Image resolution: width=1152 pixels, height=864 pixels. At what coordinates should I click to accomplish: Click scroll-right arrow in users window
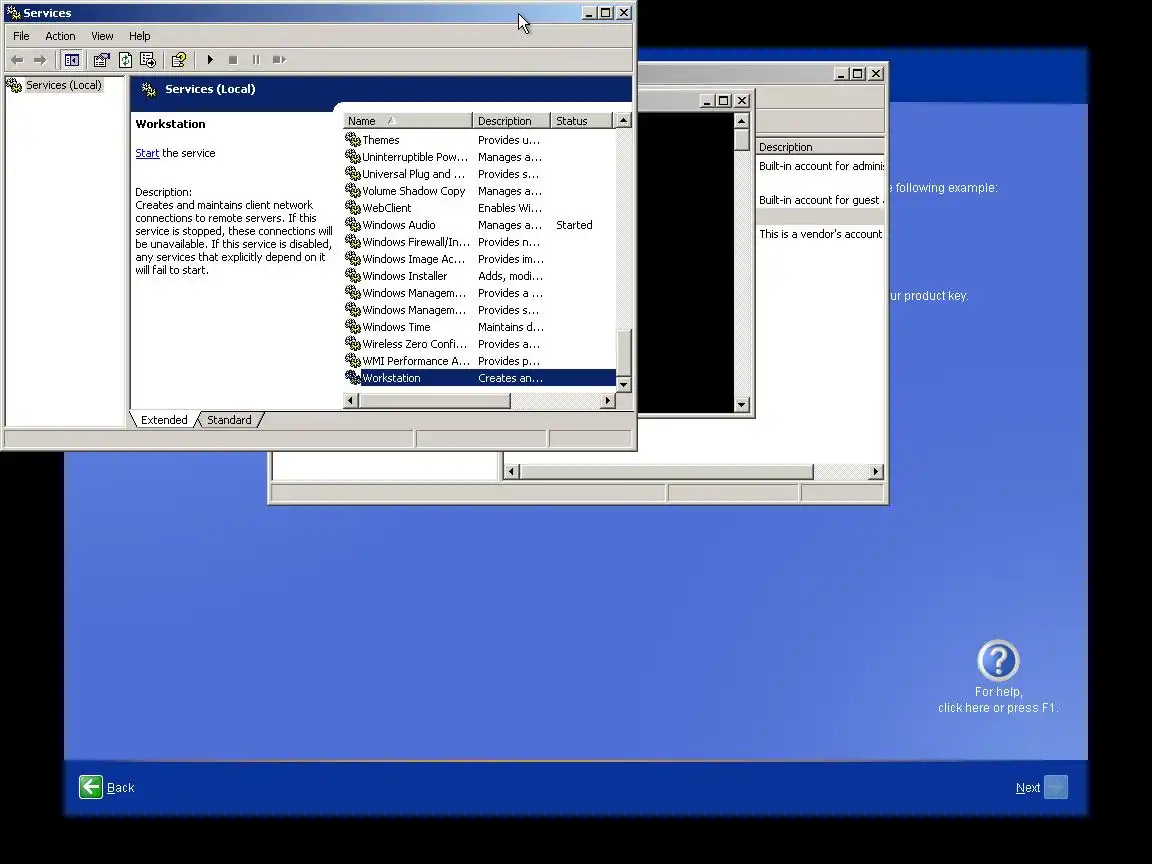[875, 472]
